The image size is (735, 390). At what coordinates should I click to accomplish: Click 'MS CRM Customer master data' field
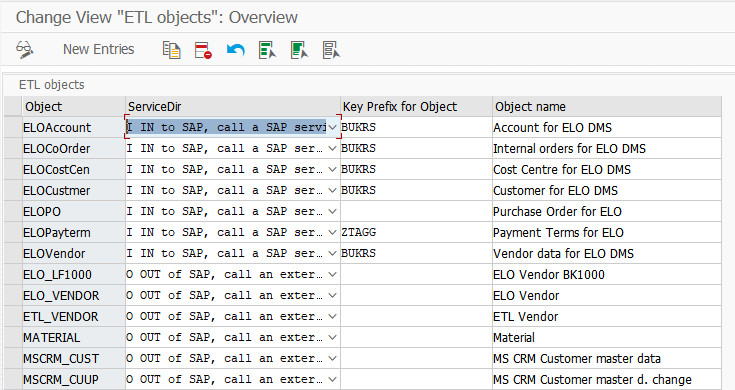click(607, 359)
